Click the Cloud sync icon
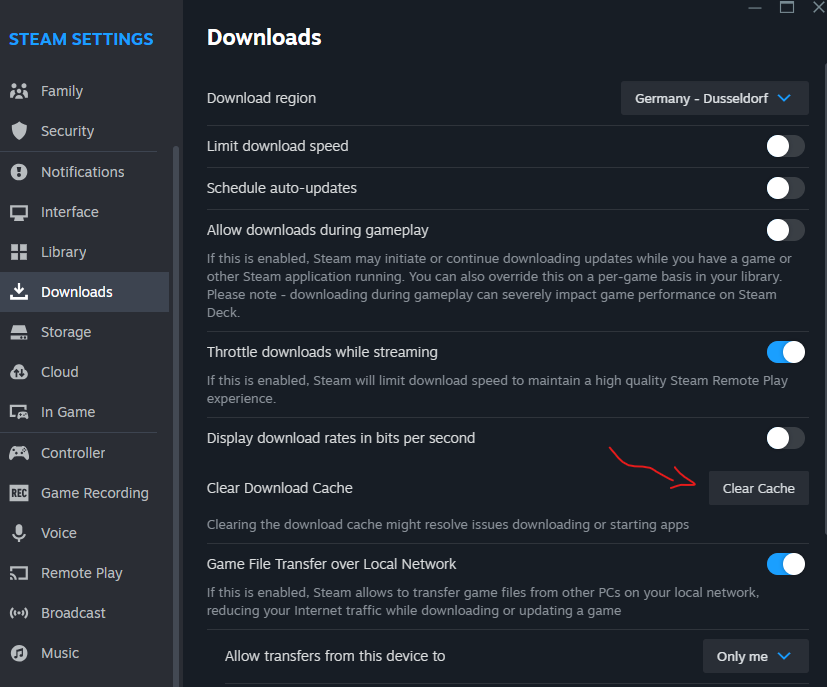The image size is (827, 687). click(x=19, y=372)
